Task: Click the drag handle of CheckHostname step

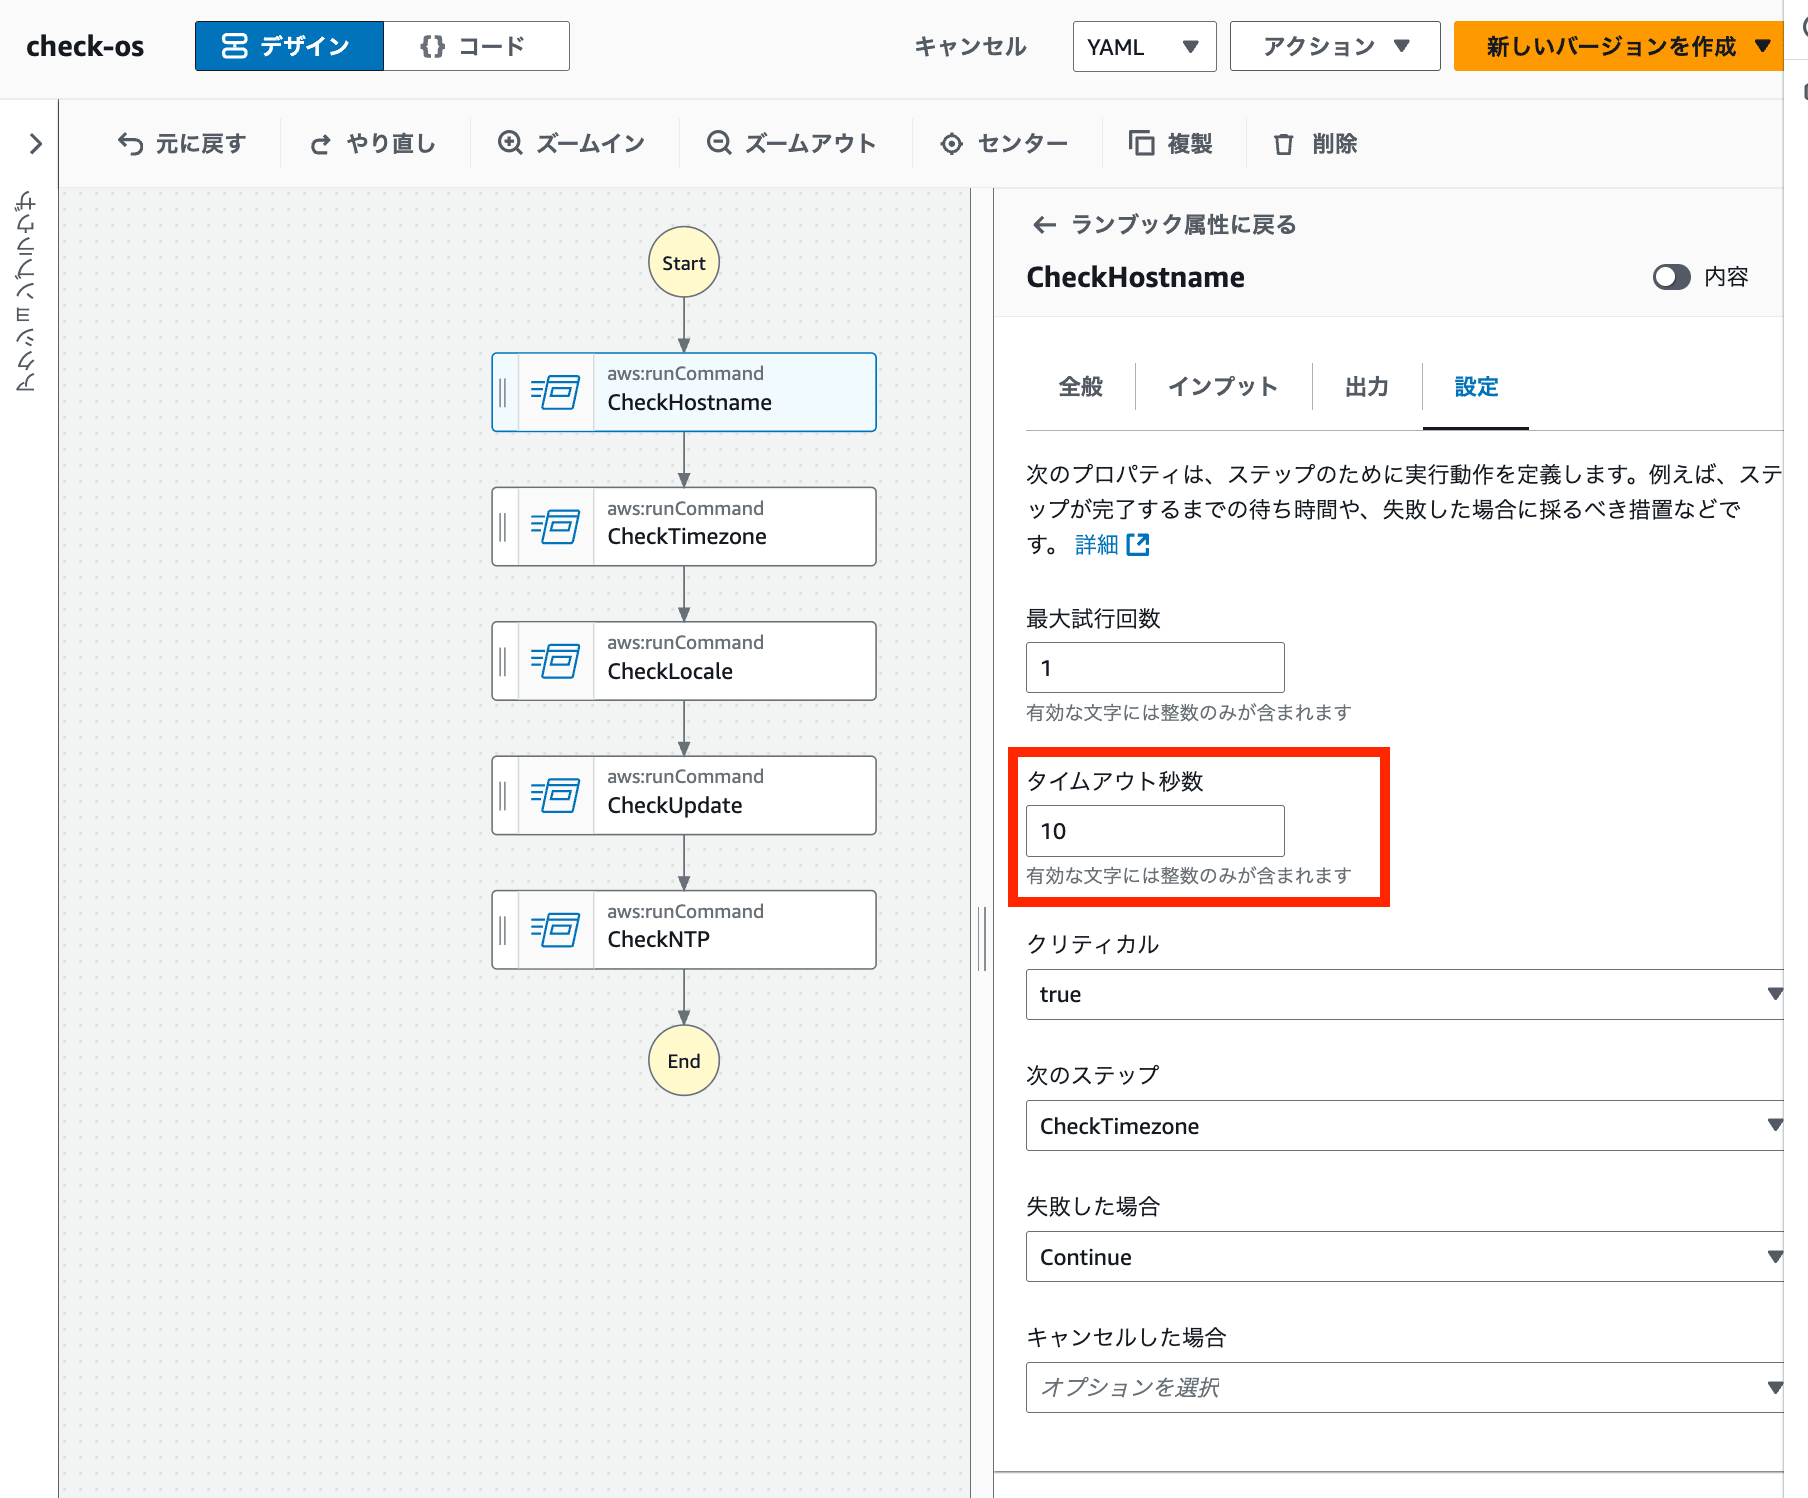Action: pyautogui.click(x=503, y=392)
